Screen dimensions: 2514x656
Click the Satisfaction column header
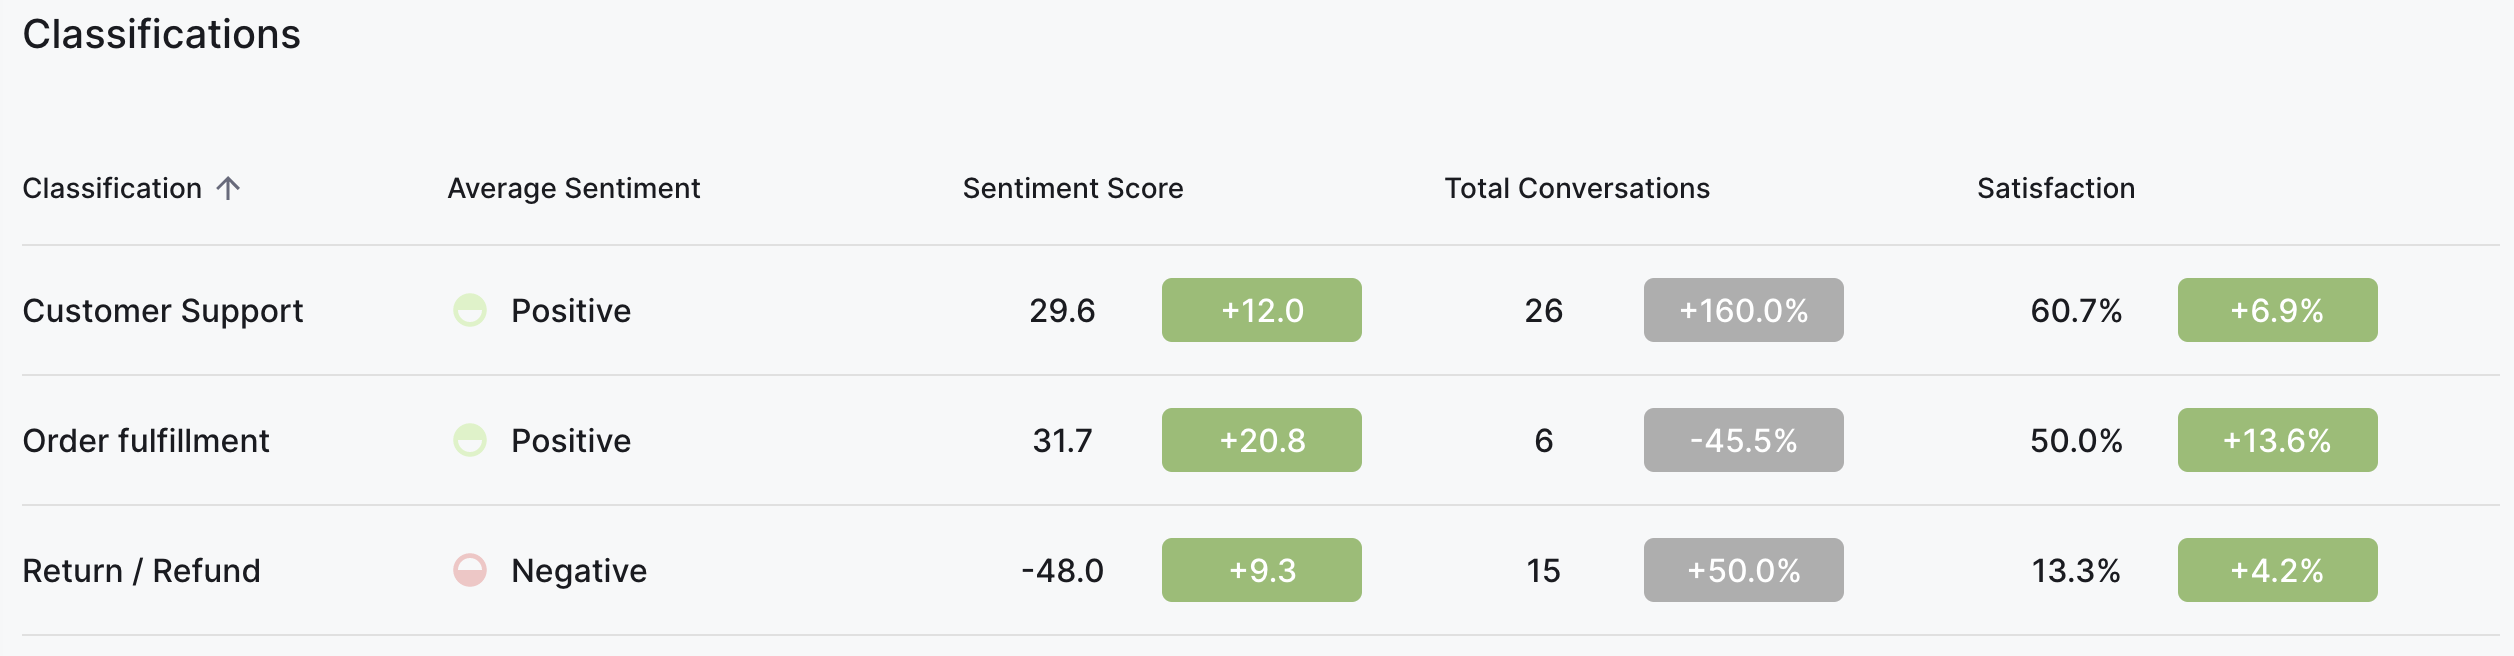point(2056,188)
